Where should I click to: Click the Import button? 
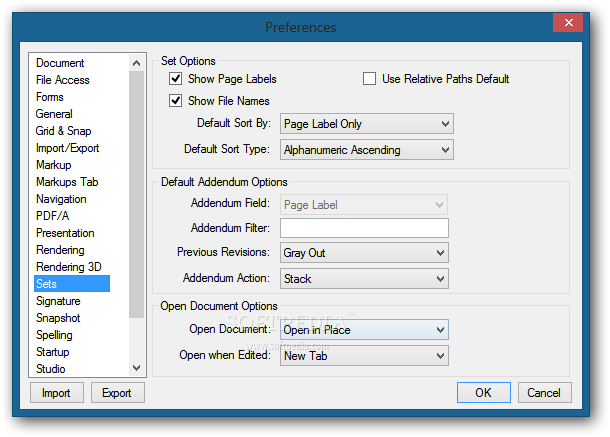[56, 393]
